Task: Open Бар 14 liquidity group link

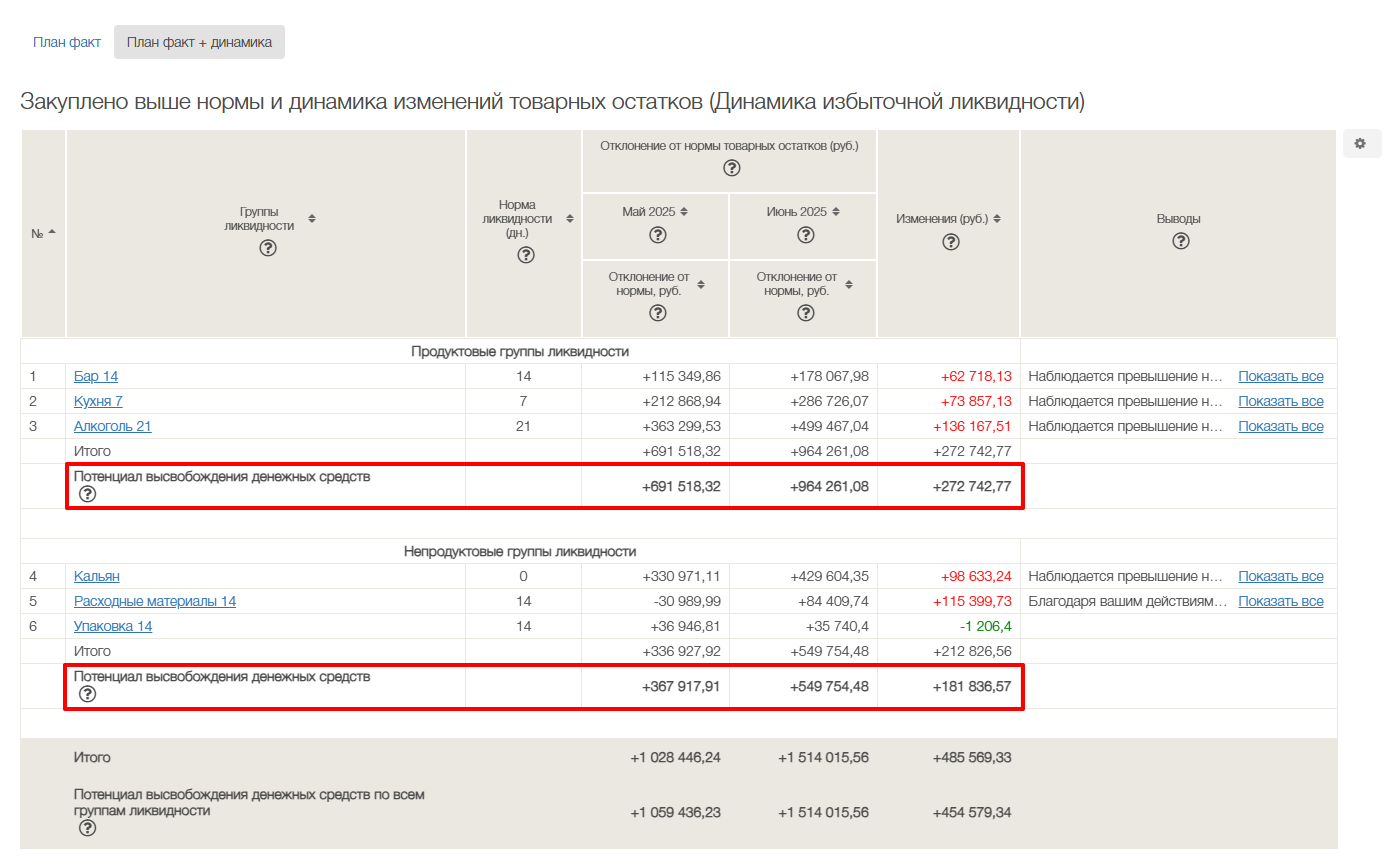Action: pyautogui.click(x=96, y=377)
